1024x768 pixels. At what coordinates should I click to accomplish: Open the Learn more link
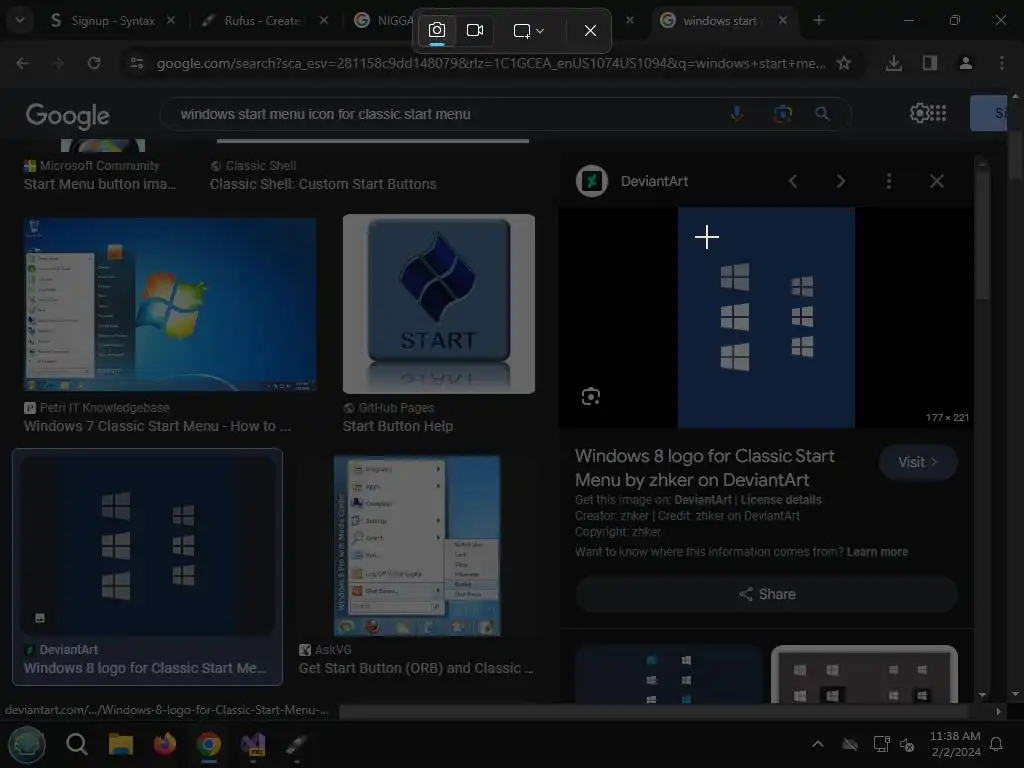pyautogui.click(x=877, y=552)
